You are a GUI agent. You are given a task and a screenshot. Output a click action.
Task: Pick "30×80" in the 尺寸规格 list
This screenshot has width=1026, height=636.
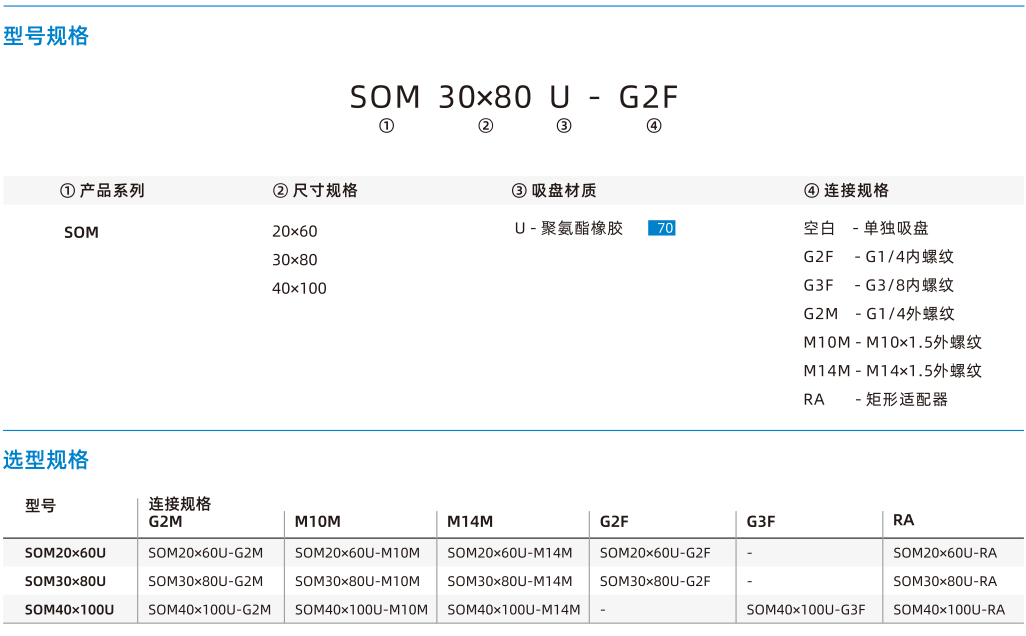tap(294, 260)
